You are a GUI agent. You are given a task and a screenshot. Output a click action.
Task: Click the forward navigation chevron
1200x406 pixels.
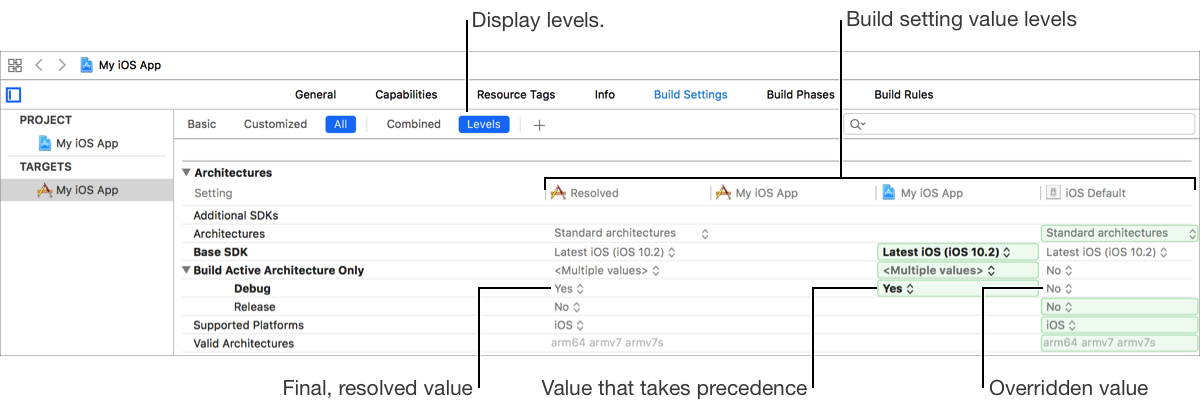tap(62, 65)
